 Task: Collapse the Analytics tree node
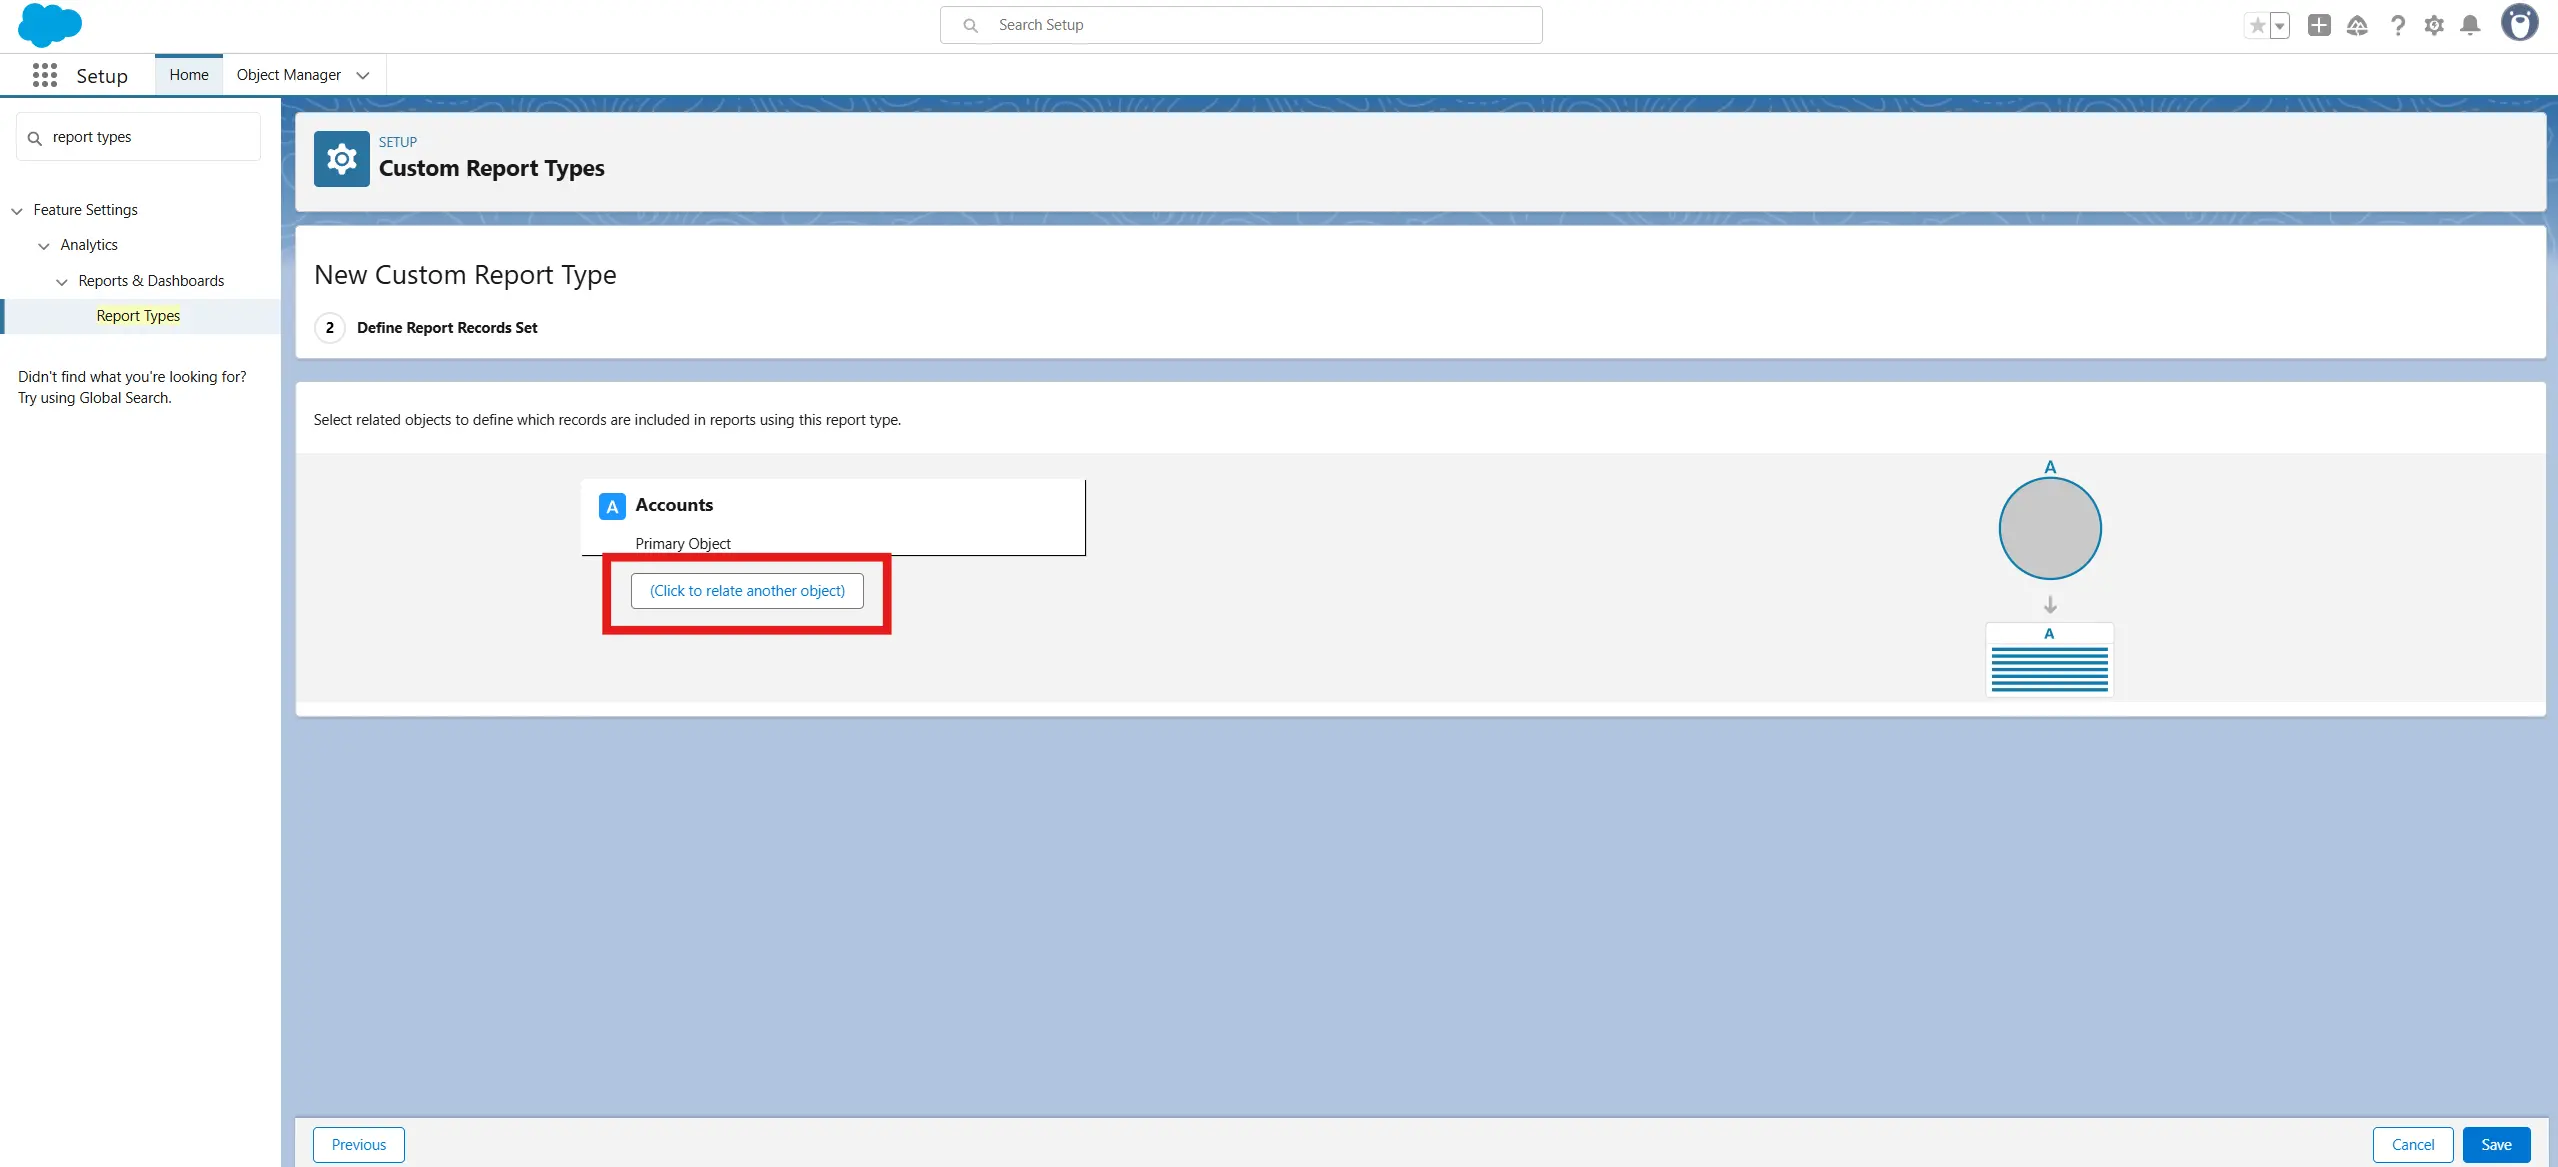click(44, 246)
